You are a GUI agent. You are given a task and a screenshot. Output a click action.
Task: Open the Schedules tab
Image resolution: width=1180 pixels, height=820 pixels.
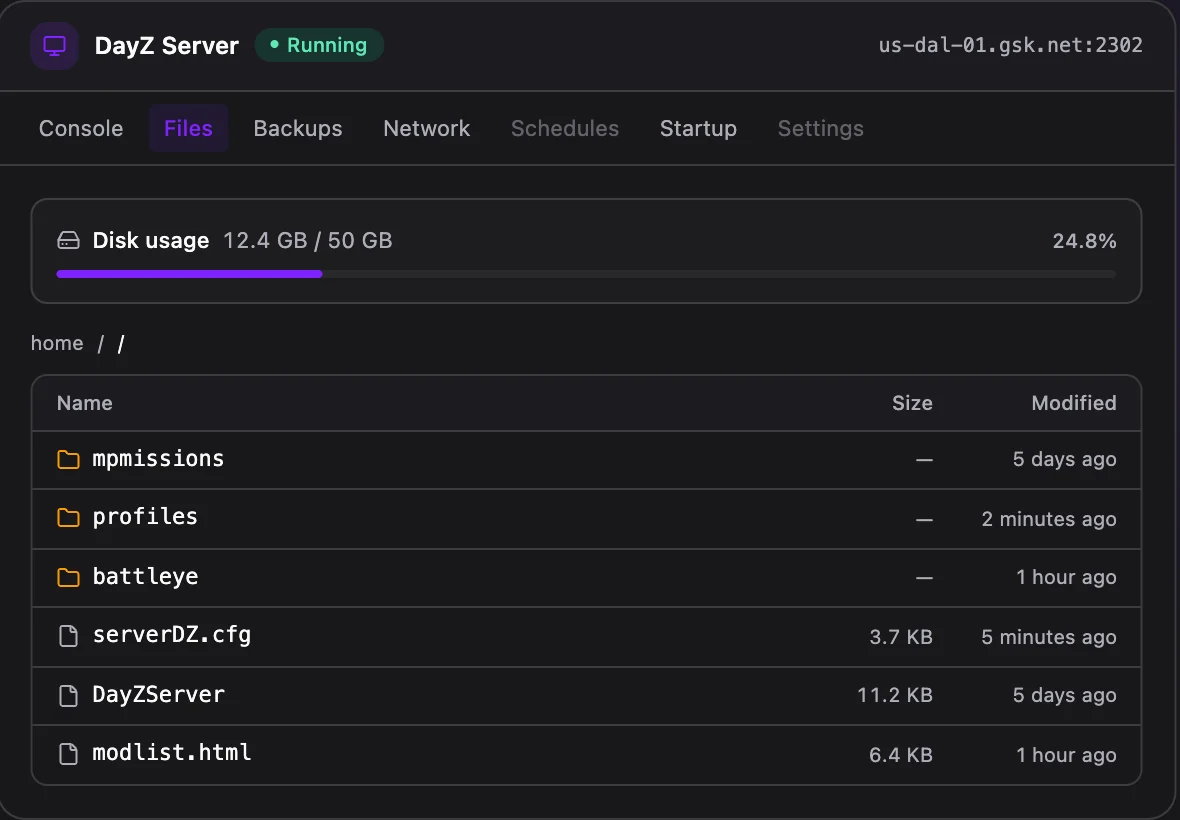click(565, 129)
